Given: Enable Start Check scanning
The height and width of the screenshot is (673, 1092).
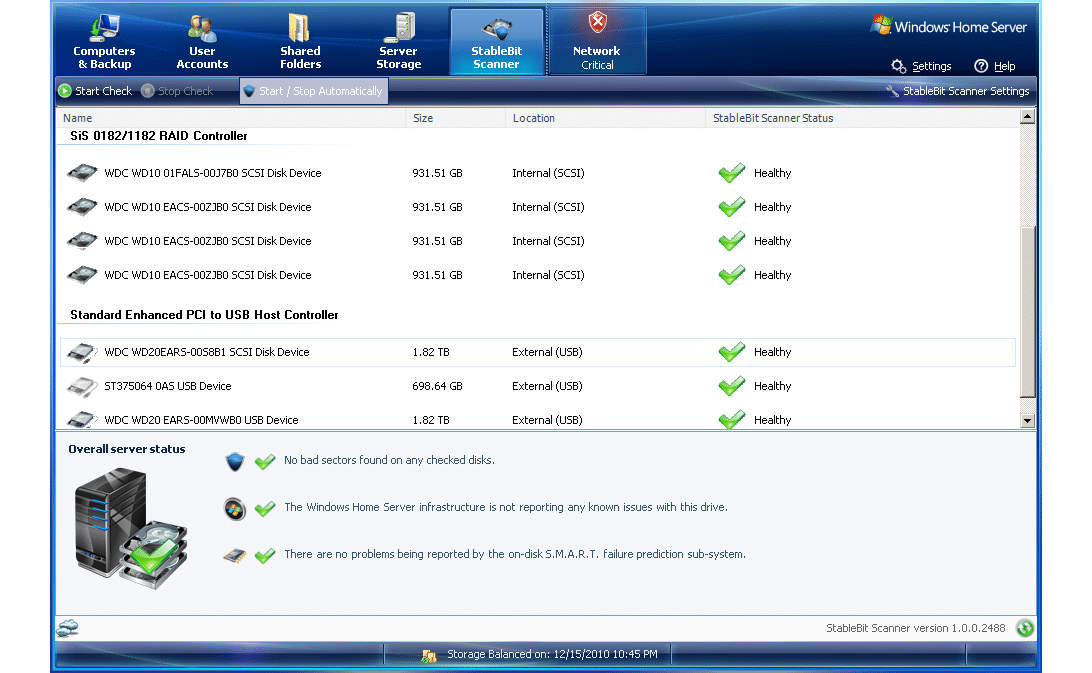Looking at the screenshot, I should point(95,91).
